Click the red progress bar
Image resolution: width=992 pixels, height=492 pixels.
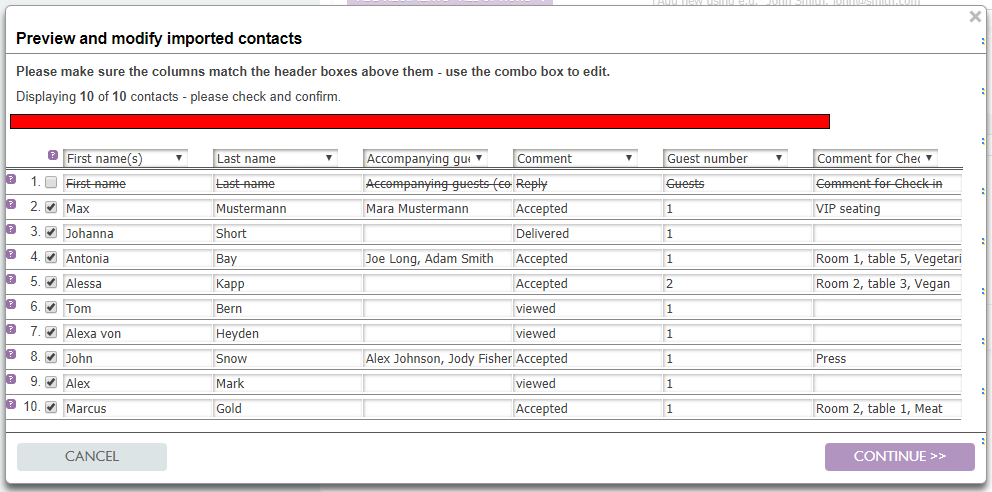pyautogui.click(x=420, y=121)
